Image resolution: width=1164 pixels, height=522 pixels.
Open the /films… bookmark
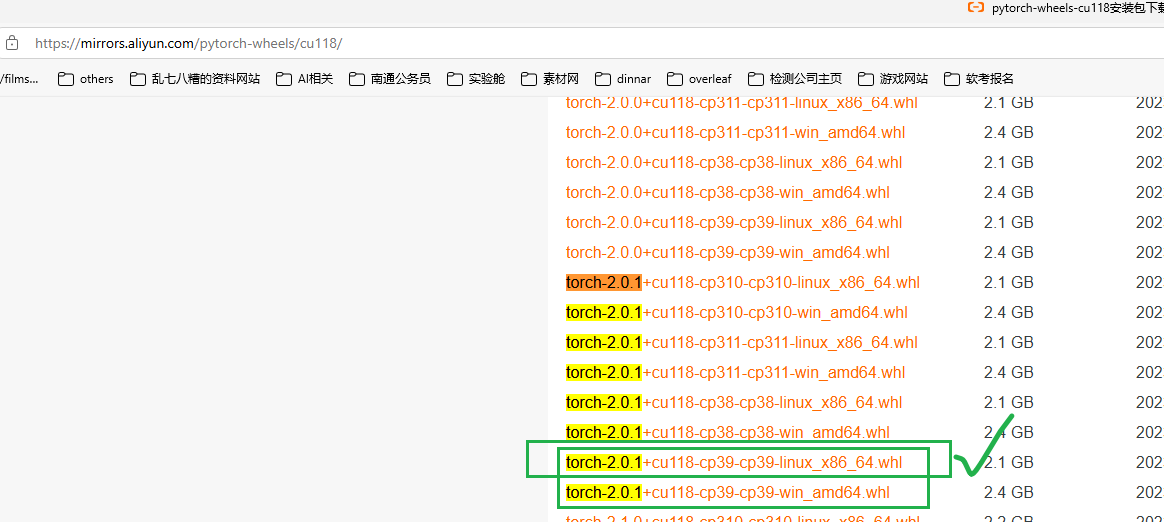[19, 79]
